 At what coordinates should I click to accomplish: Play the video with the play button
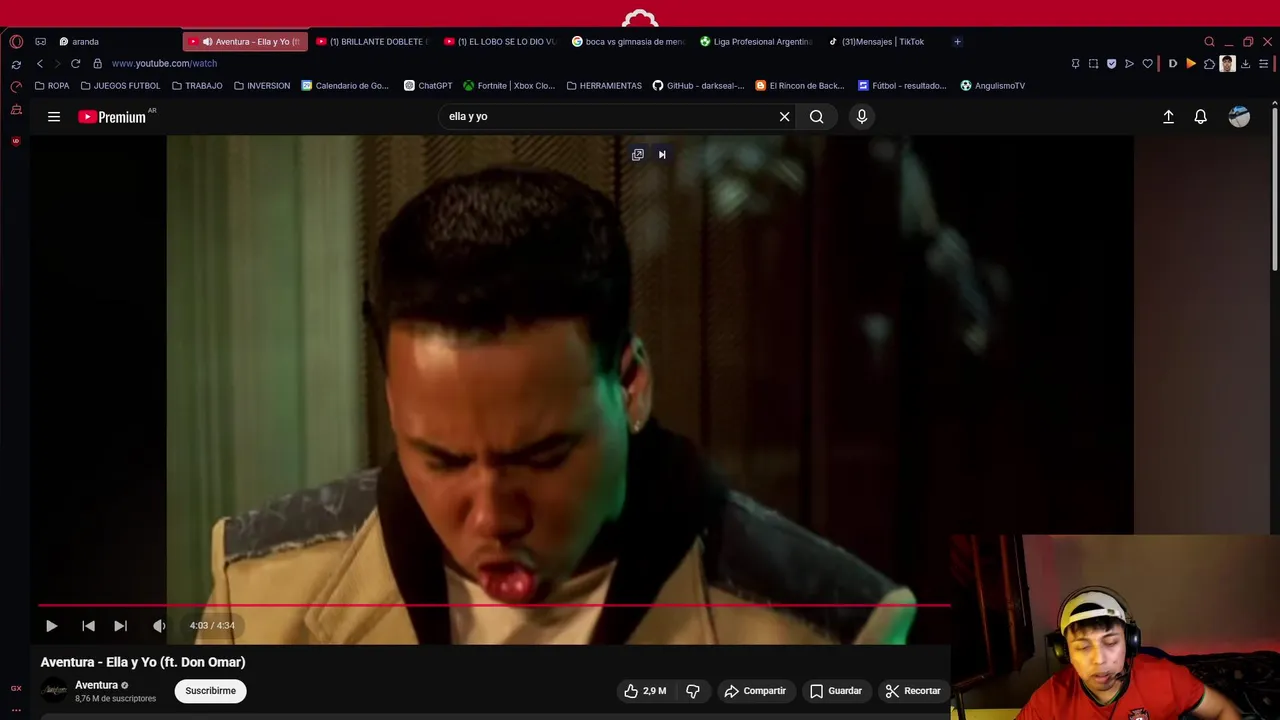point(51,626)
